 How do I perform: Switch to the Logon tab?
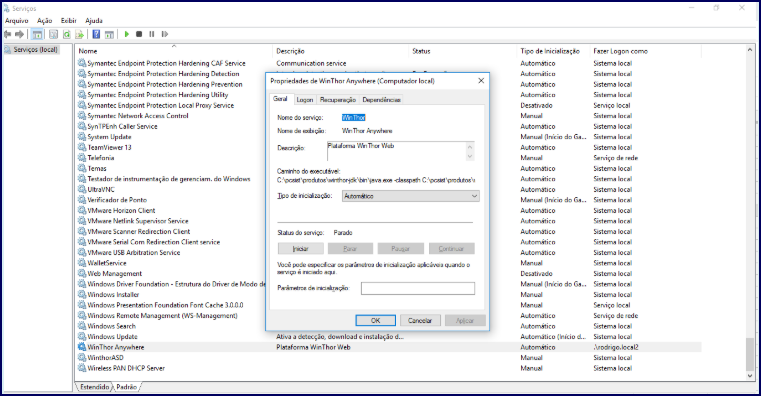305,99
